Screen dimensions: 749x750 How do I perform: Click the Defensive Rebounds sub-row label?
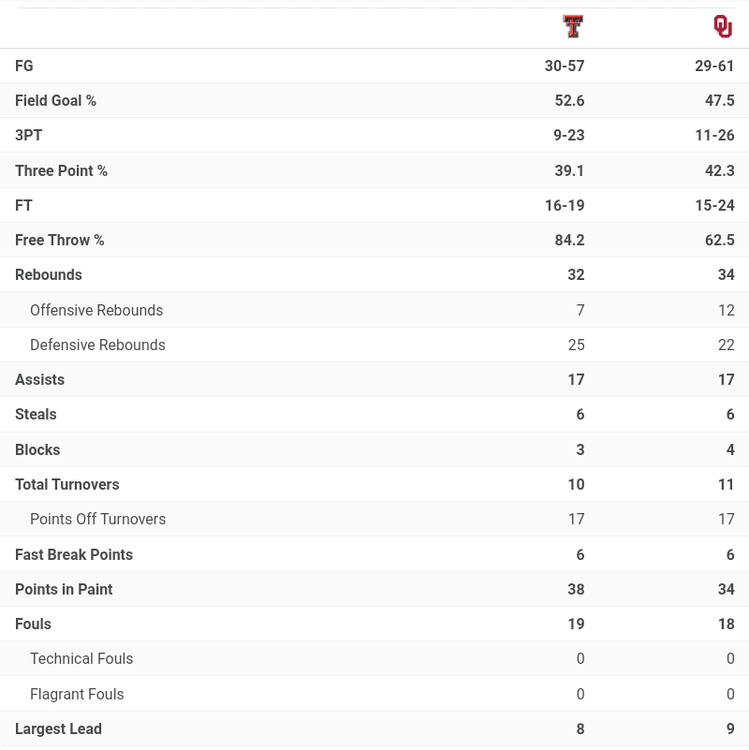[98, 345]
